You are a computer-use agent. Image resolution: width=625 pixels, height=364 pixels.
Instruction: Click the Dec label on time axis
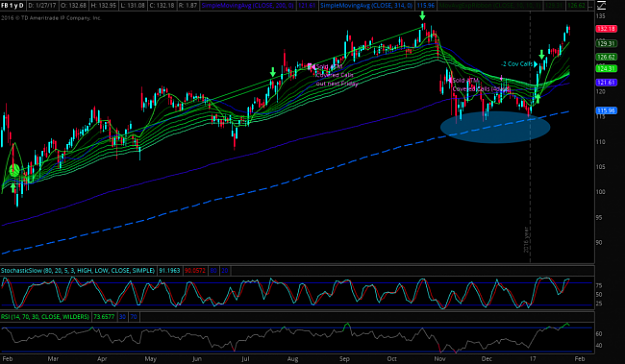(487, 359)
